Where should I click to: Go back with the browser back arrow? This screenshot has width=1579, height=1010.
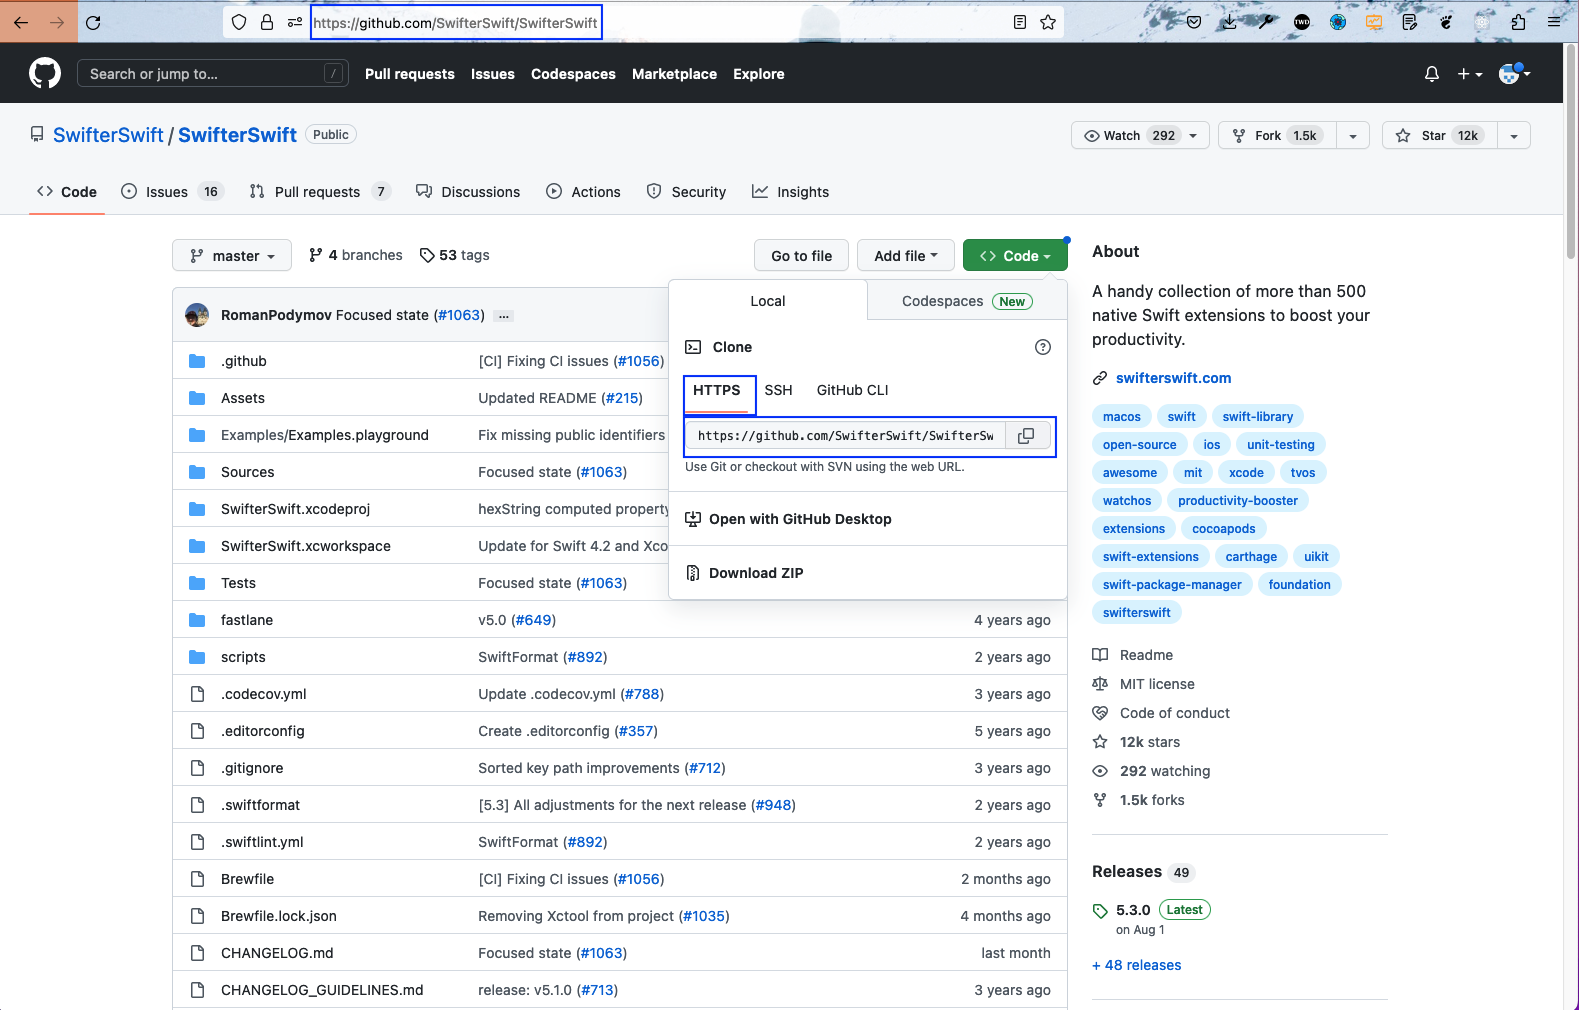tap(21, 22)
